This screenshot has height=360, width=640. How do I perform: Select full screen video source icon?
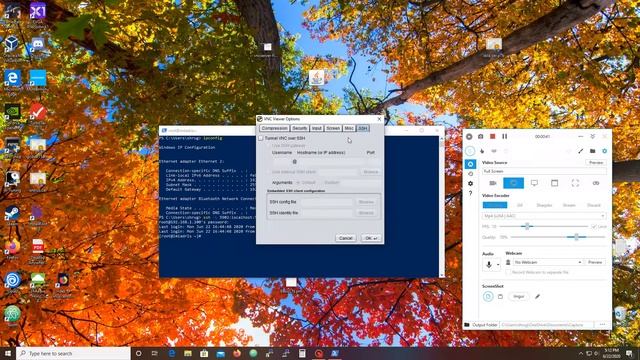click(513, 183)
